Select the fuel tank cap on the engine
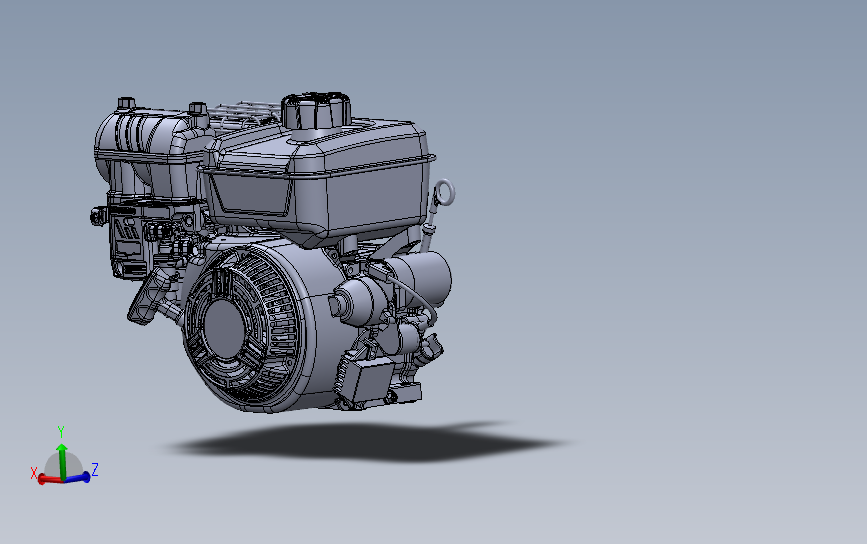Screen dimensions: 867x544 click(x=316, y=111)
